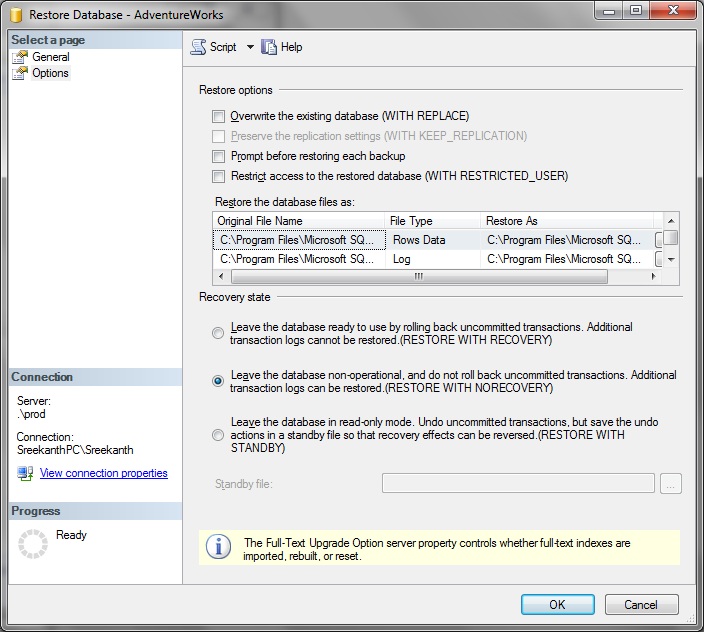Enable Overwrite the existing database checkbox

pos(219,116)
